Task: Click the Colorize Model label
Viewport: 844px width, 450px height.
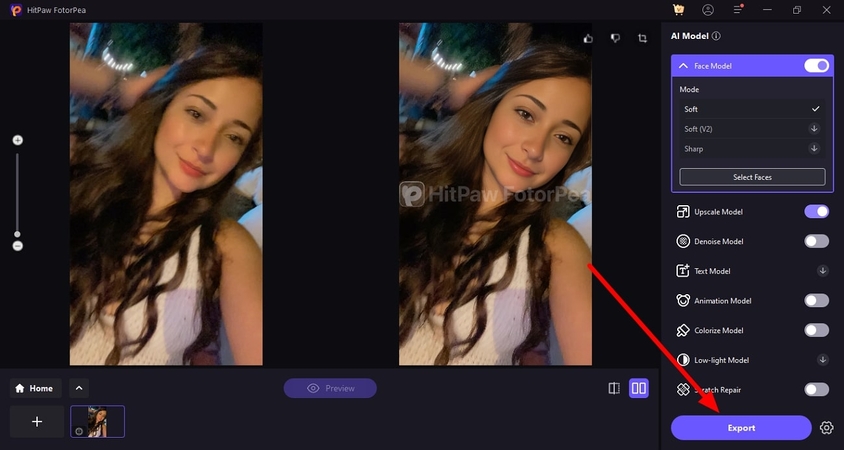Action: pyautogui.click(x=719, y=330)
